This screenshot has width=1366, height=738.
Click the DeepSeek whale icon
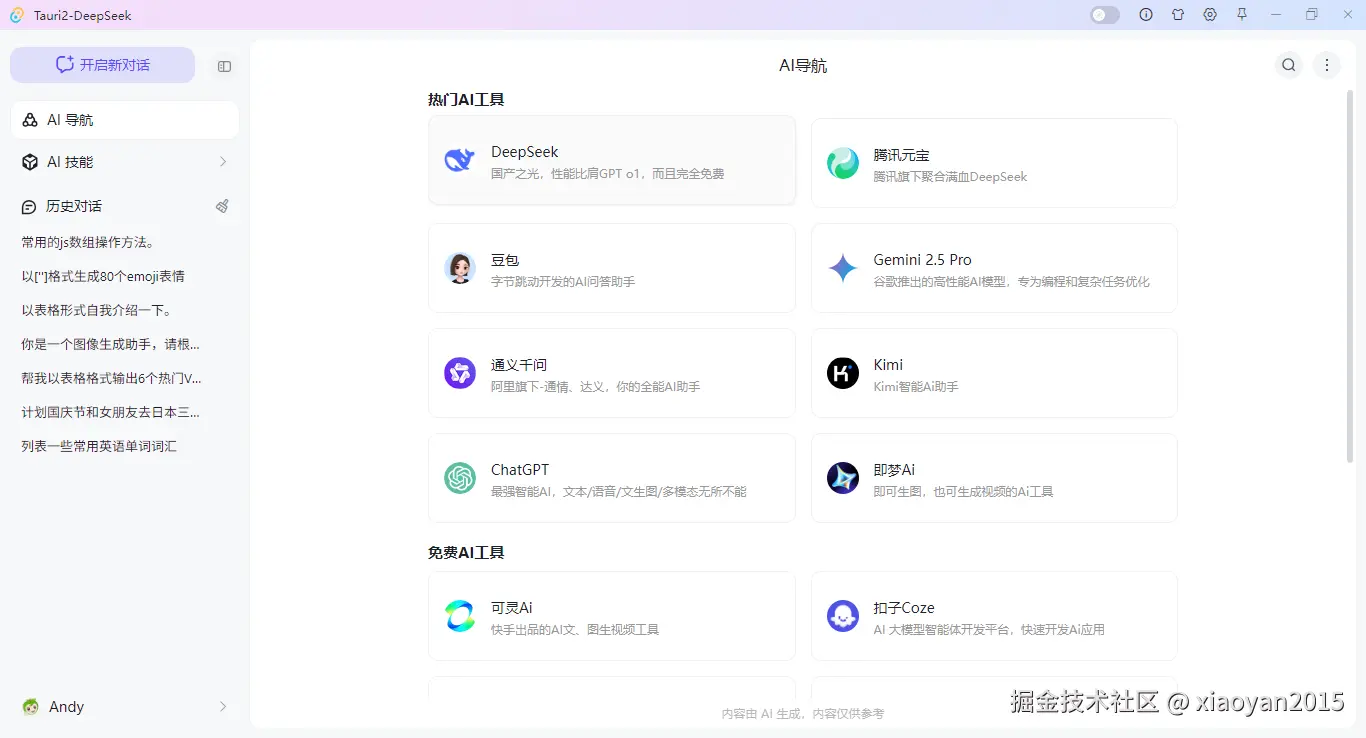[460, 160]
